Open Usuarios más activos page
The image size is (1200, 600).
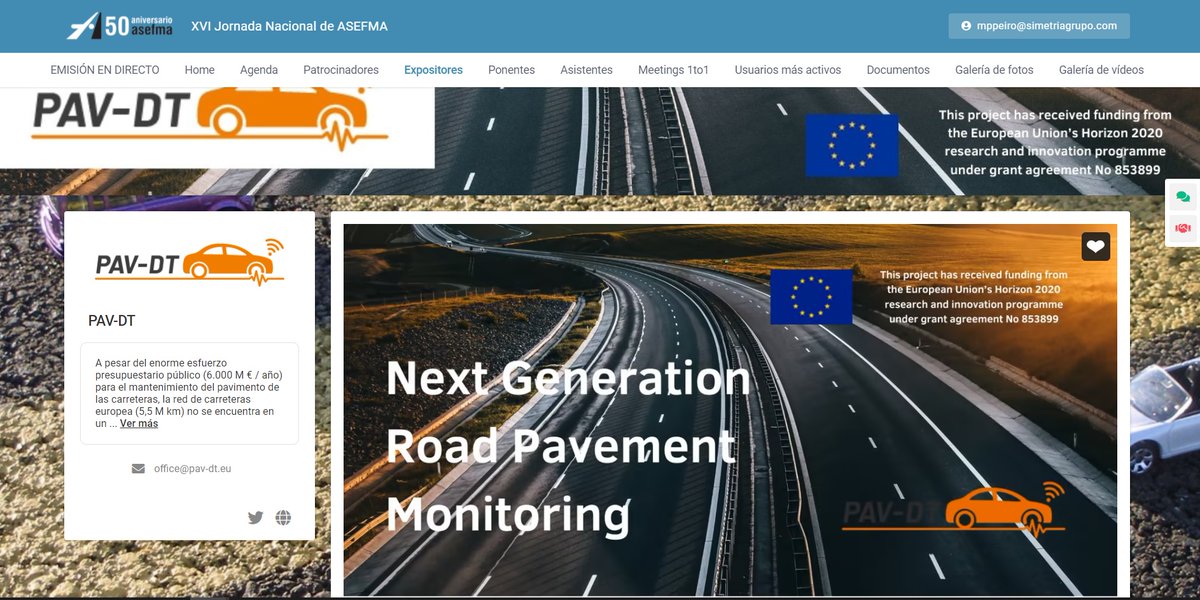tap(788, 70)
